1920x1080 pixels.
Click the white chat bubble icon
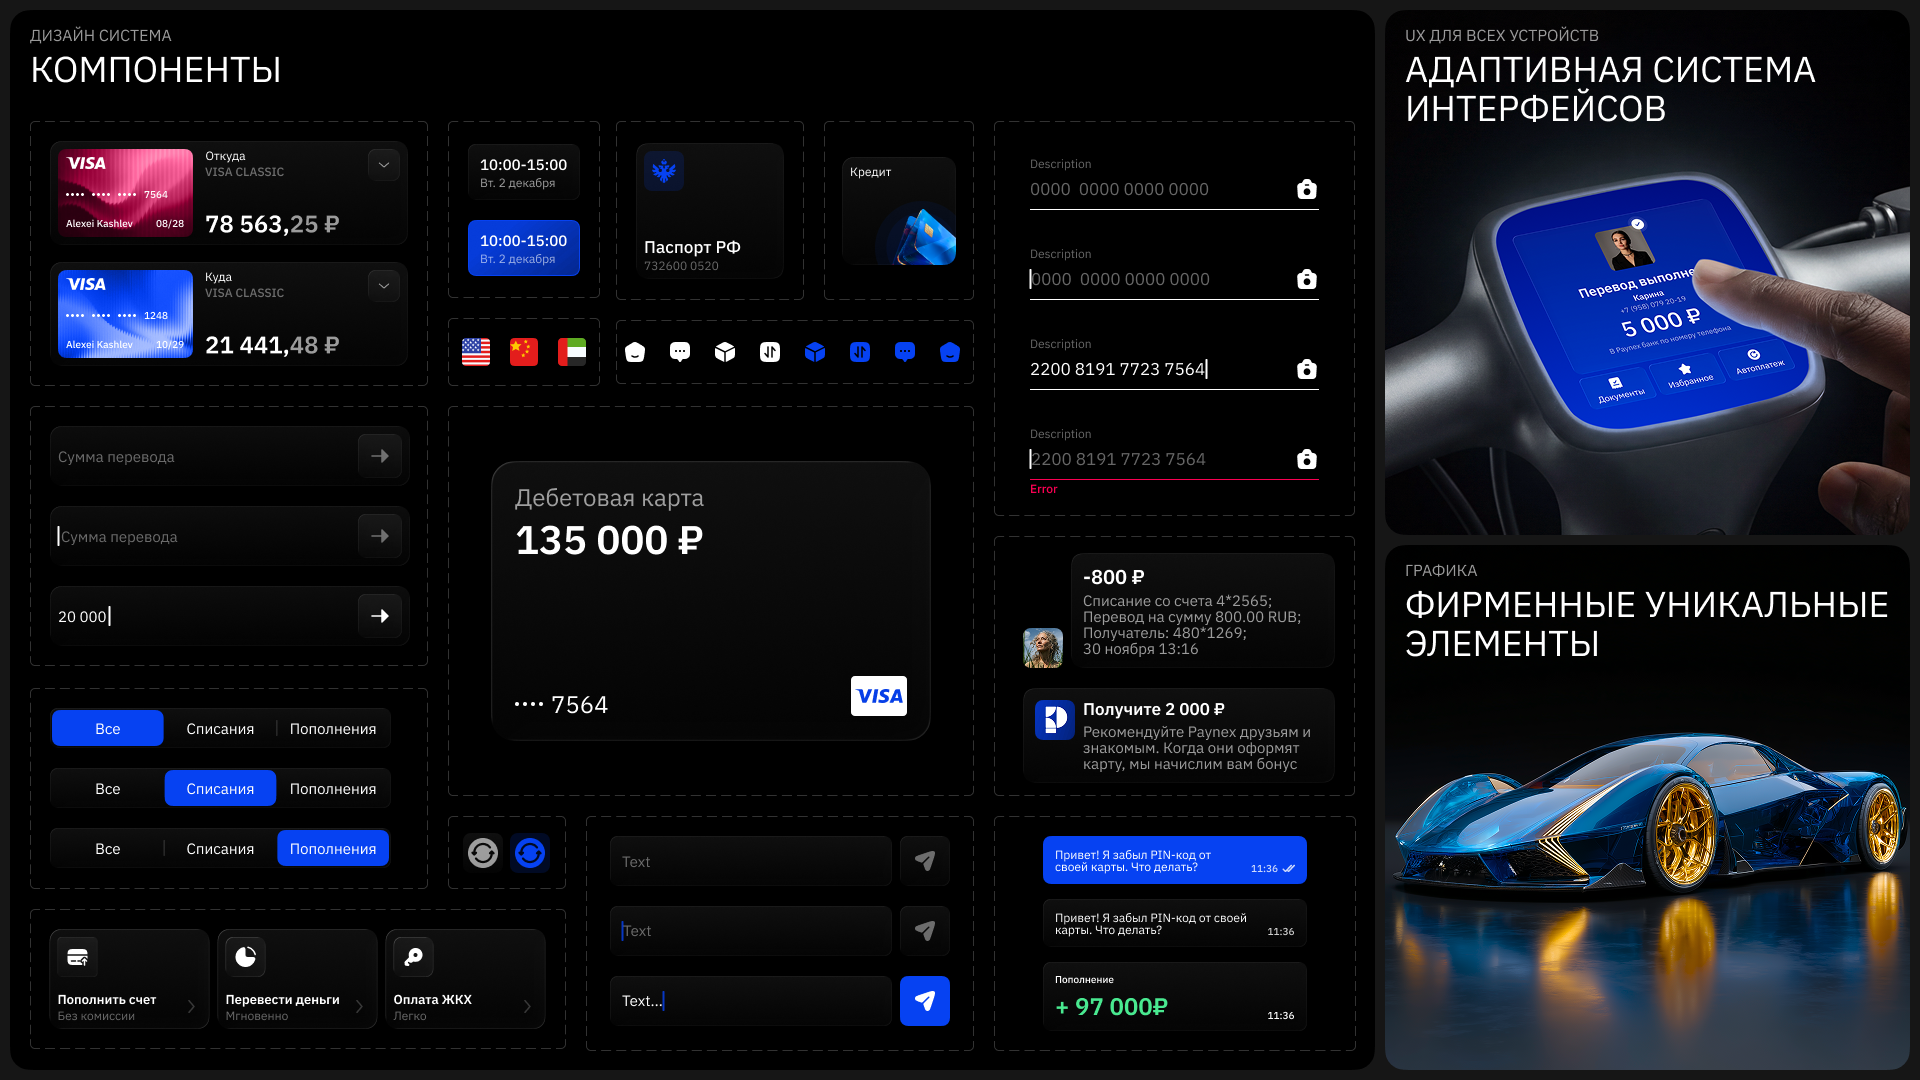tap(680, 352)
